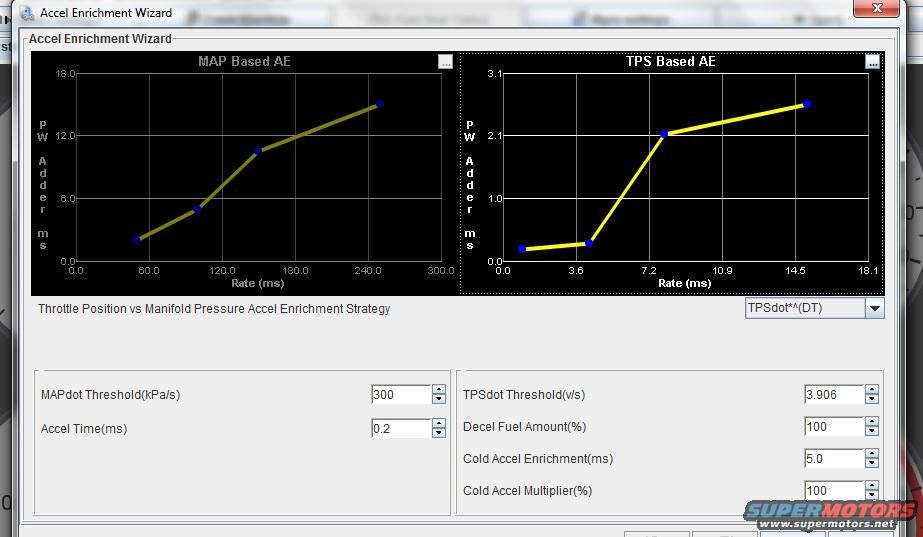Click the MAPdot Threshold input field

400,395
